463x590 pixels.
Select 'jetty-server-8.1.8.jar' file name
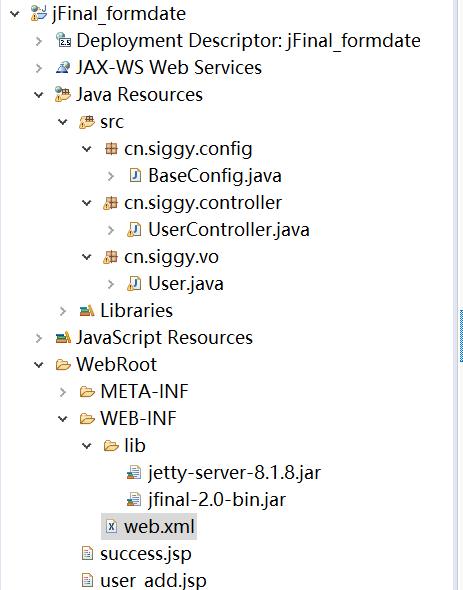[x=235, y=473]
